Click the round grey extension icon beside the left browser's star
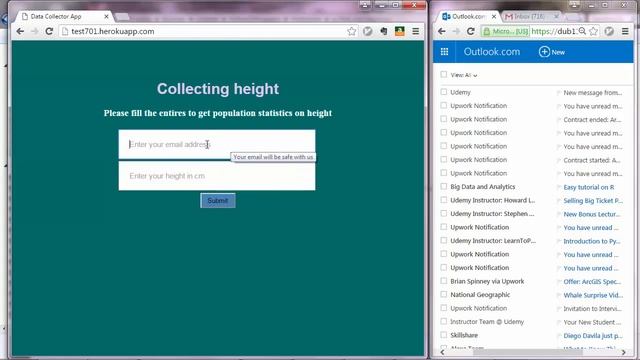Image resolution: width=640 pixels, height=360 pixels. [367, 31]
